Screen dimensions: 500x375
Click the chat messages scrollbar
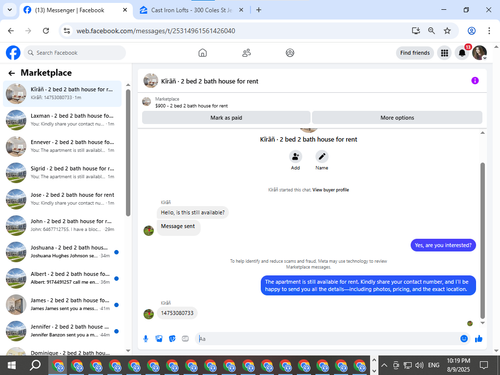[482, 240]
